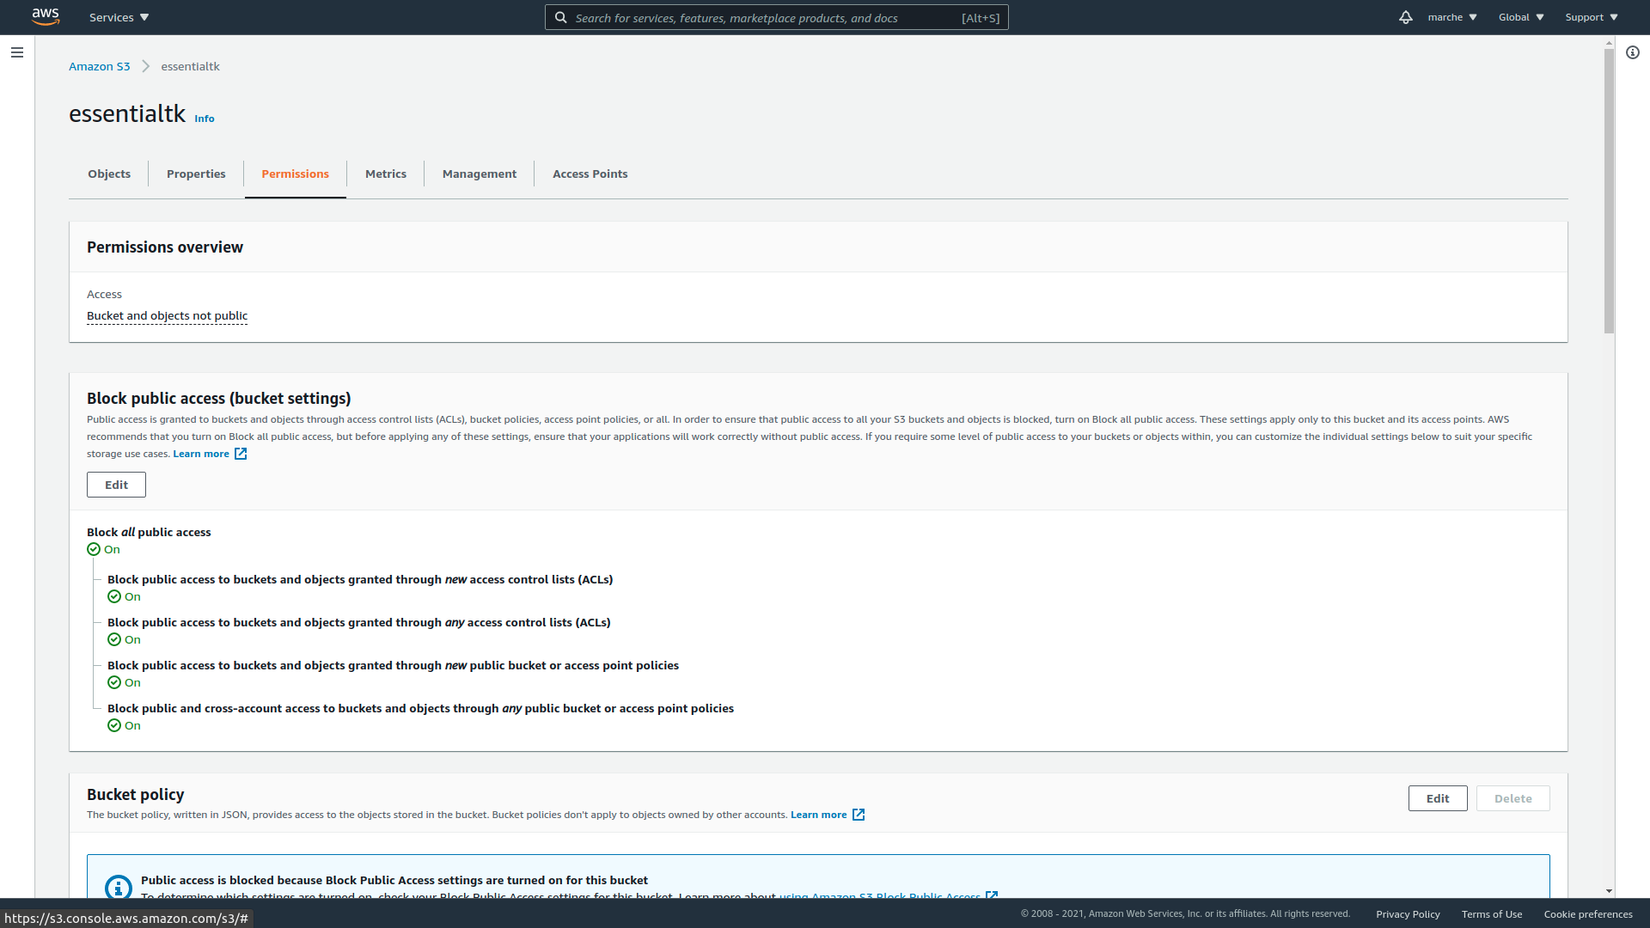Click 'Bucket and objects not public' access status
Screen dimensions: 1650x928
coord(167,316)
